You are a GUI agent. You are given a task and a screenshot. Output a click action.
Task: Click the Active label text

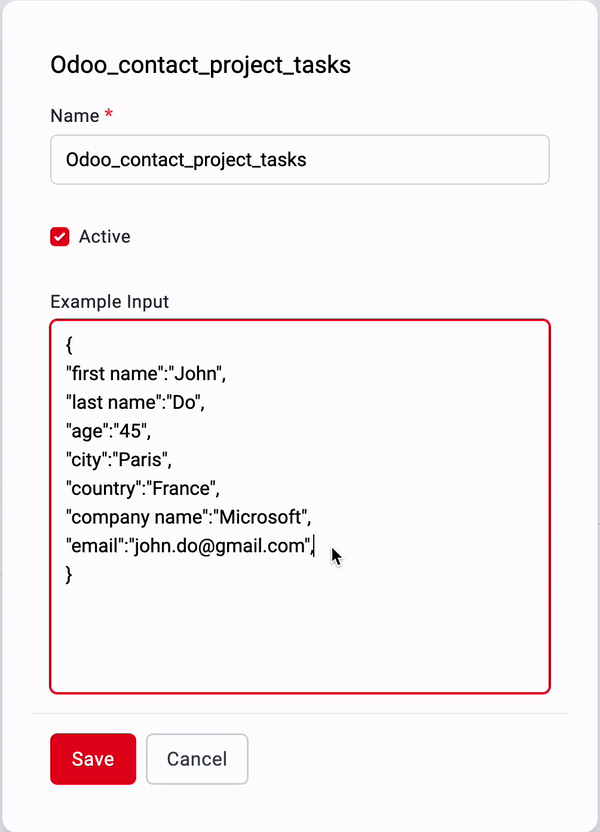(x=105, y=237)
